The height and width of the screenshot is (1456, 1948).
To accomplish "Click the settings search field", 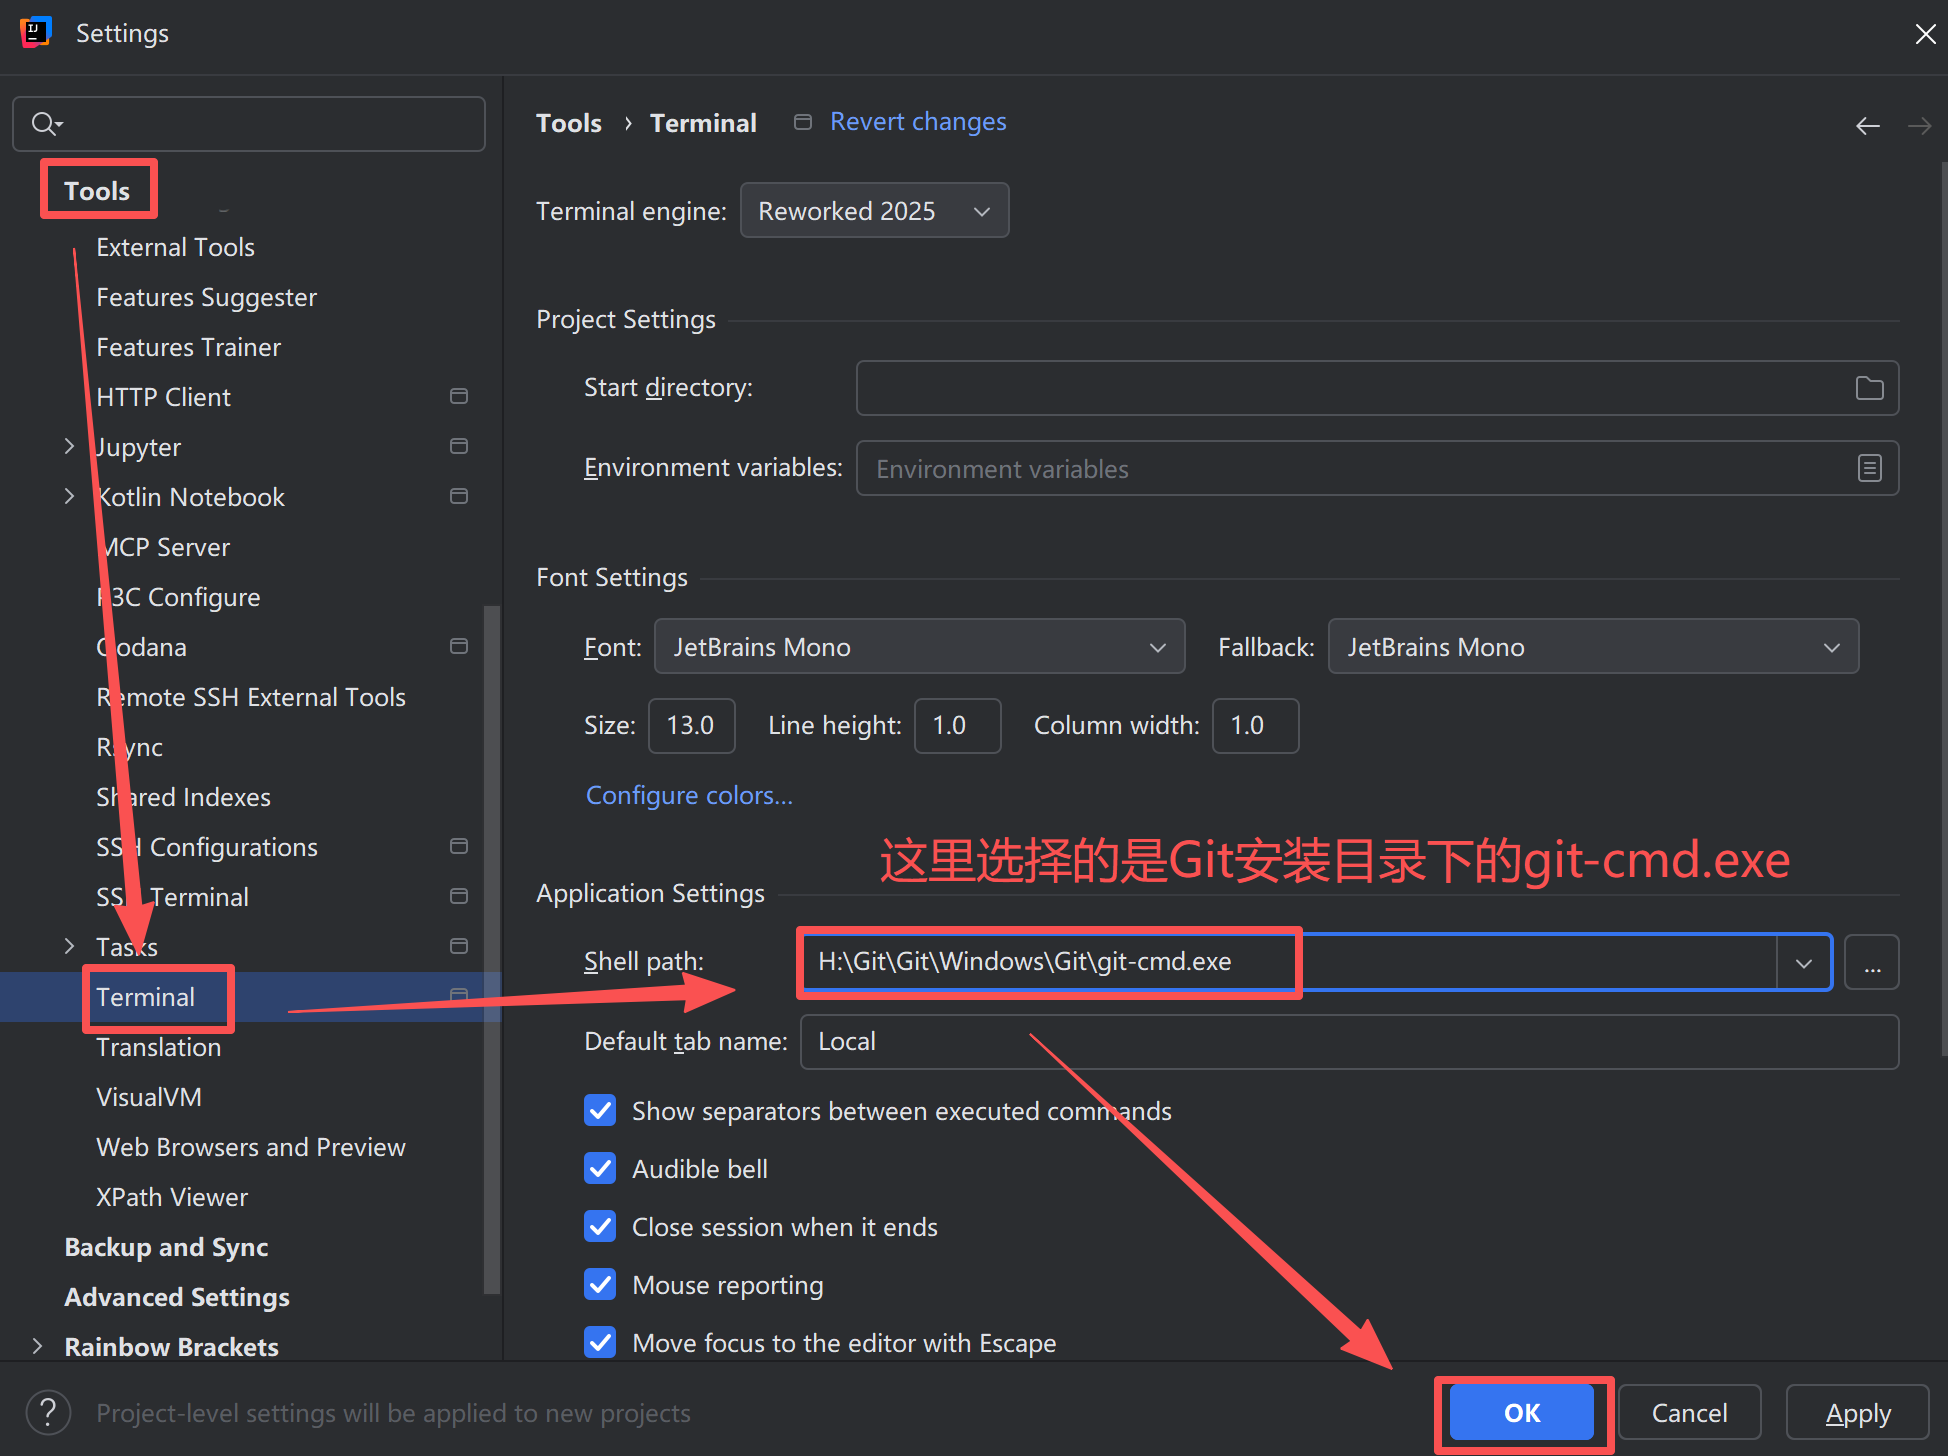I will [249, 124].
